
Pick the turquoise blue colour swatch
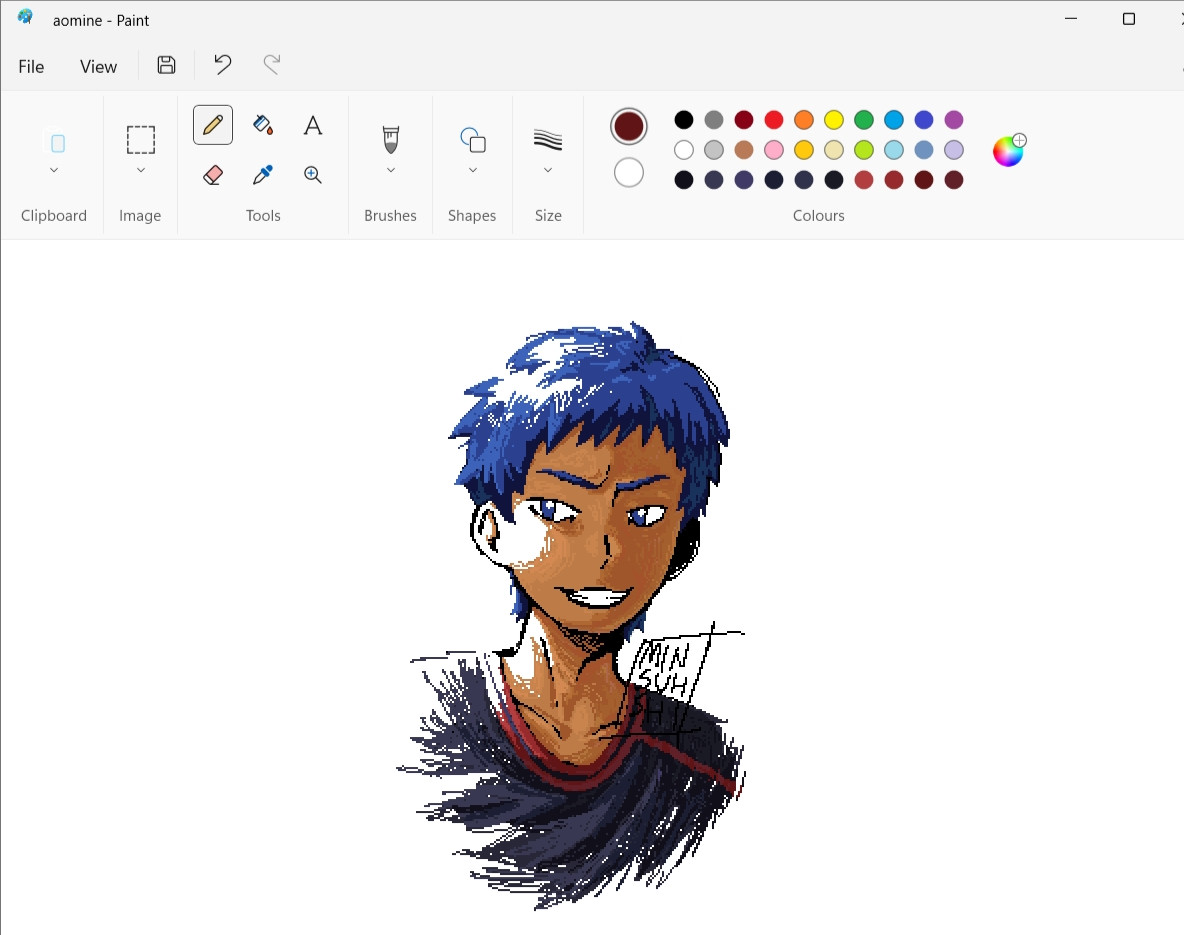click(x=894, y=119)
